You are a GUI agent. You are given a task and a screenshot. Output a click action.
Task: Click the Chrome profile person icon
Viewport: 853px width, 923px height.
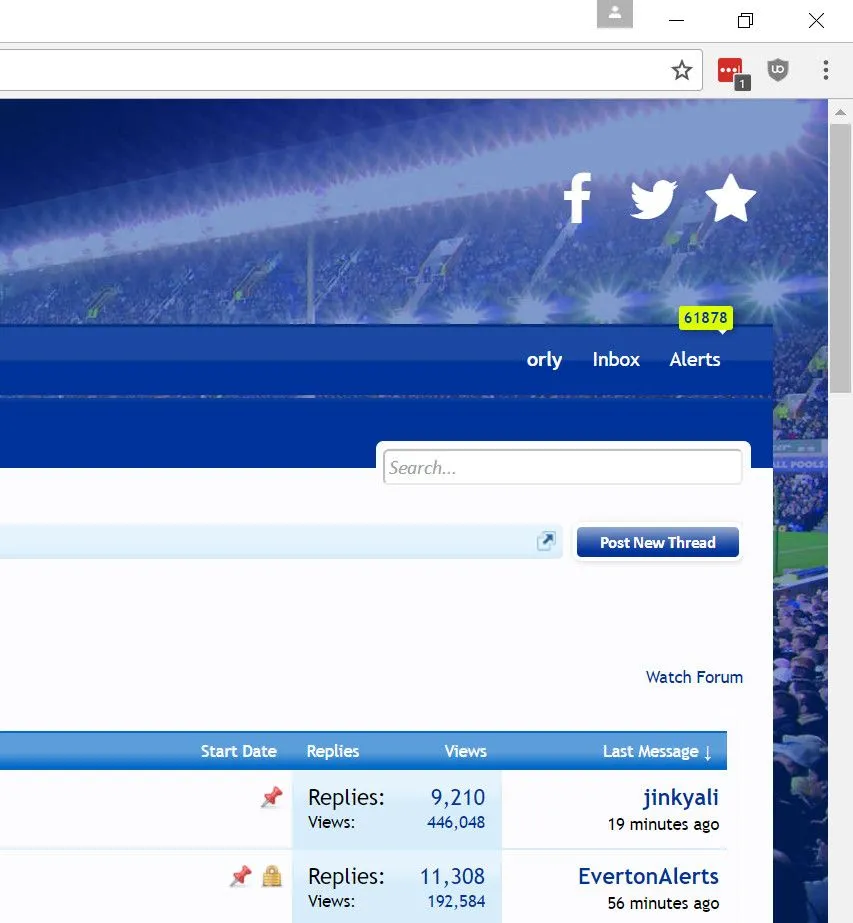point(615,14)
